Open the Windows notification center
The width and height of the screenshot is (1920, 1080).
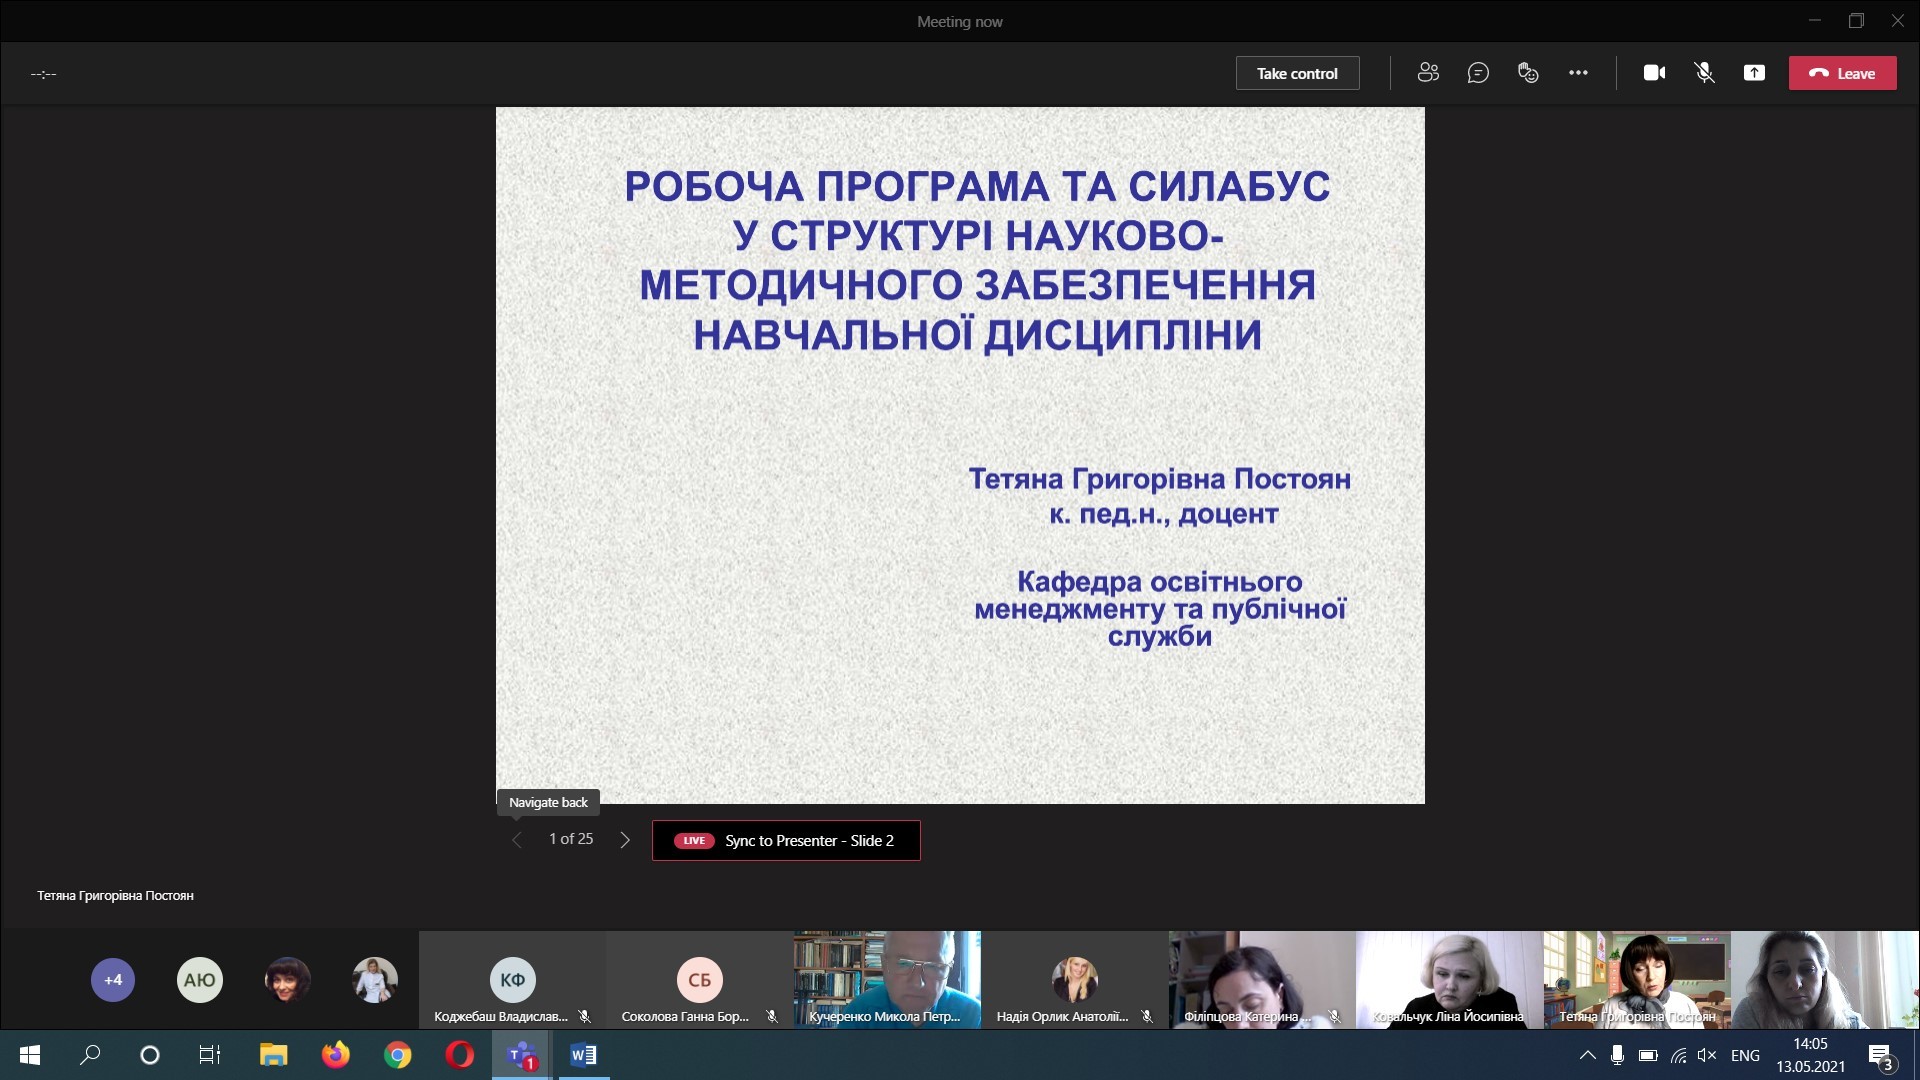tap(1880, 1056)
